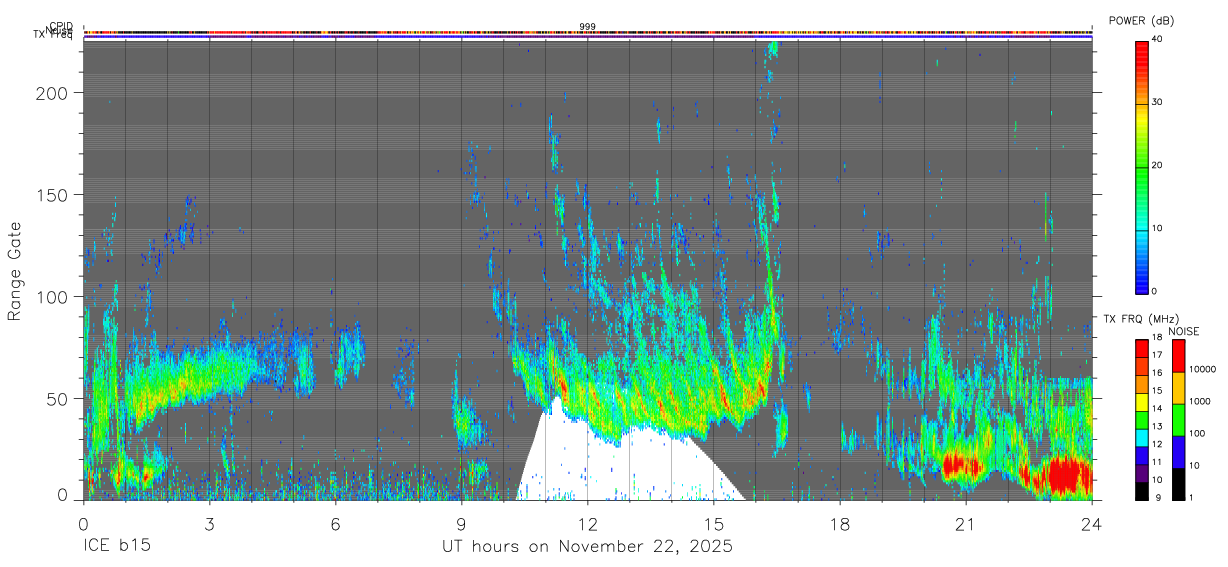The width and height of the screenshot is (1228, 567).
Task: Click the '6' UT hour tick label
Action: 335,523
